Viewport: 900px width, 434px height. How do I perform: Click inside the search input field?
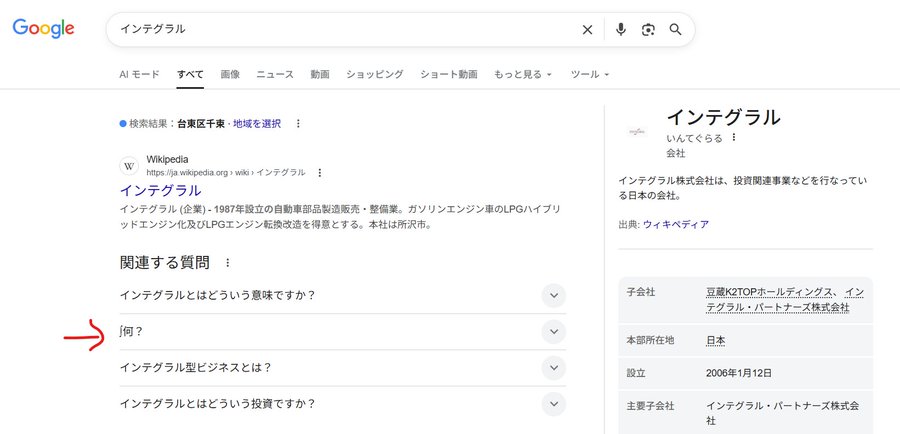340,30
